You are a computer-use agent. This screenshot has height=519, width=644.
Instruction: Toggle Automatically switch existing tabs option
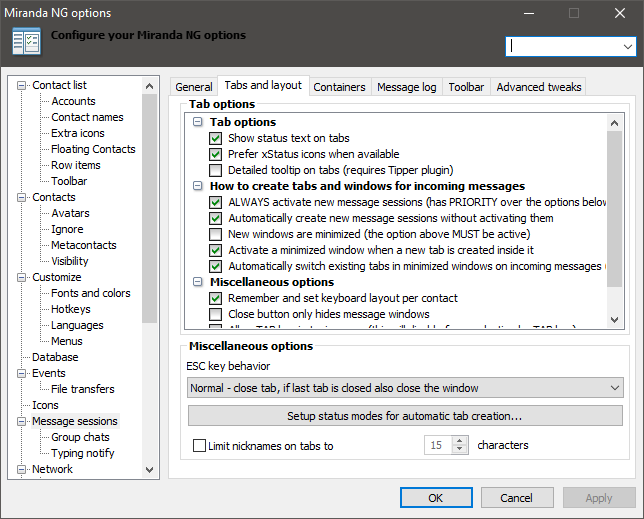click(x=215, y=266)
